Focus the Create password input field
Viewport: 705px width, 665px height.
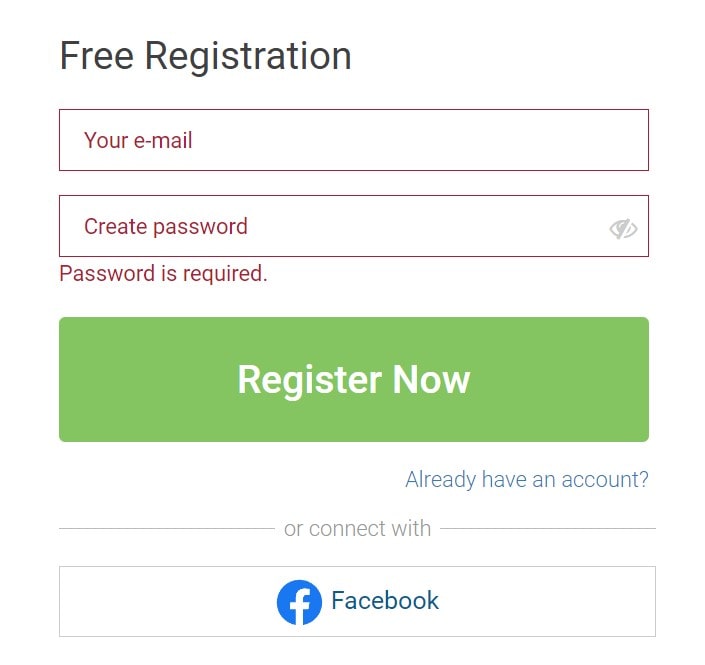coord(354,226)
